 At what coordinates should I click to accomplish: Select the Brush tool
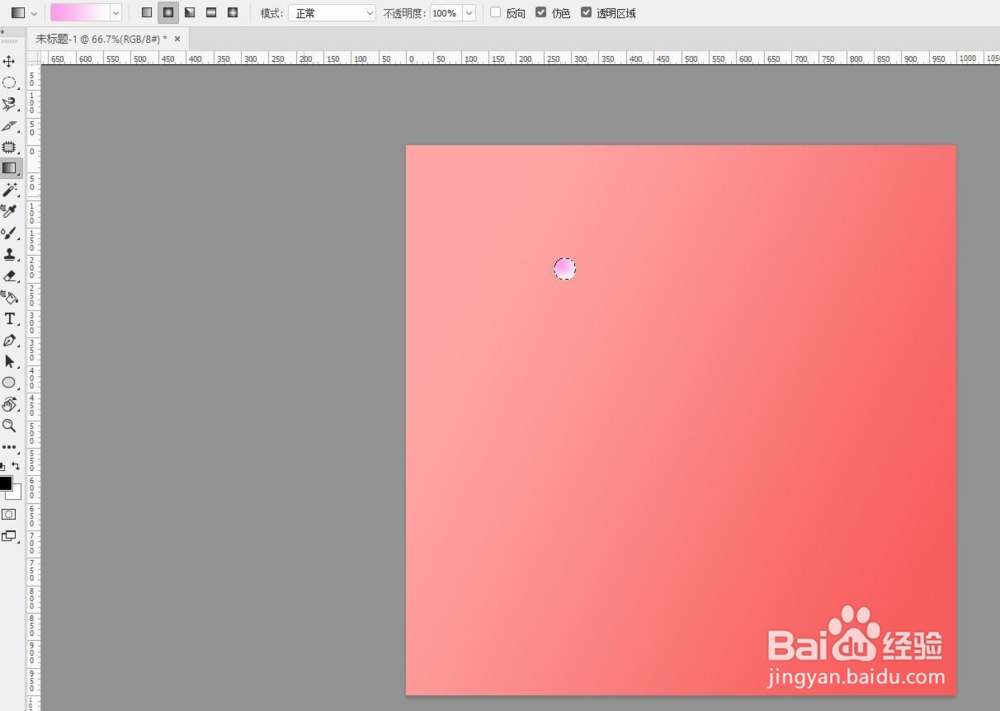(x=9, y=233)
